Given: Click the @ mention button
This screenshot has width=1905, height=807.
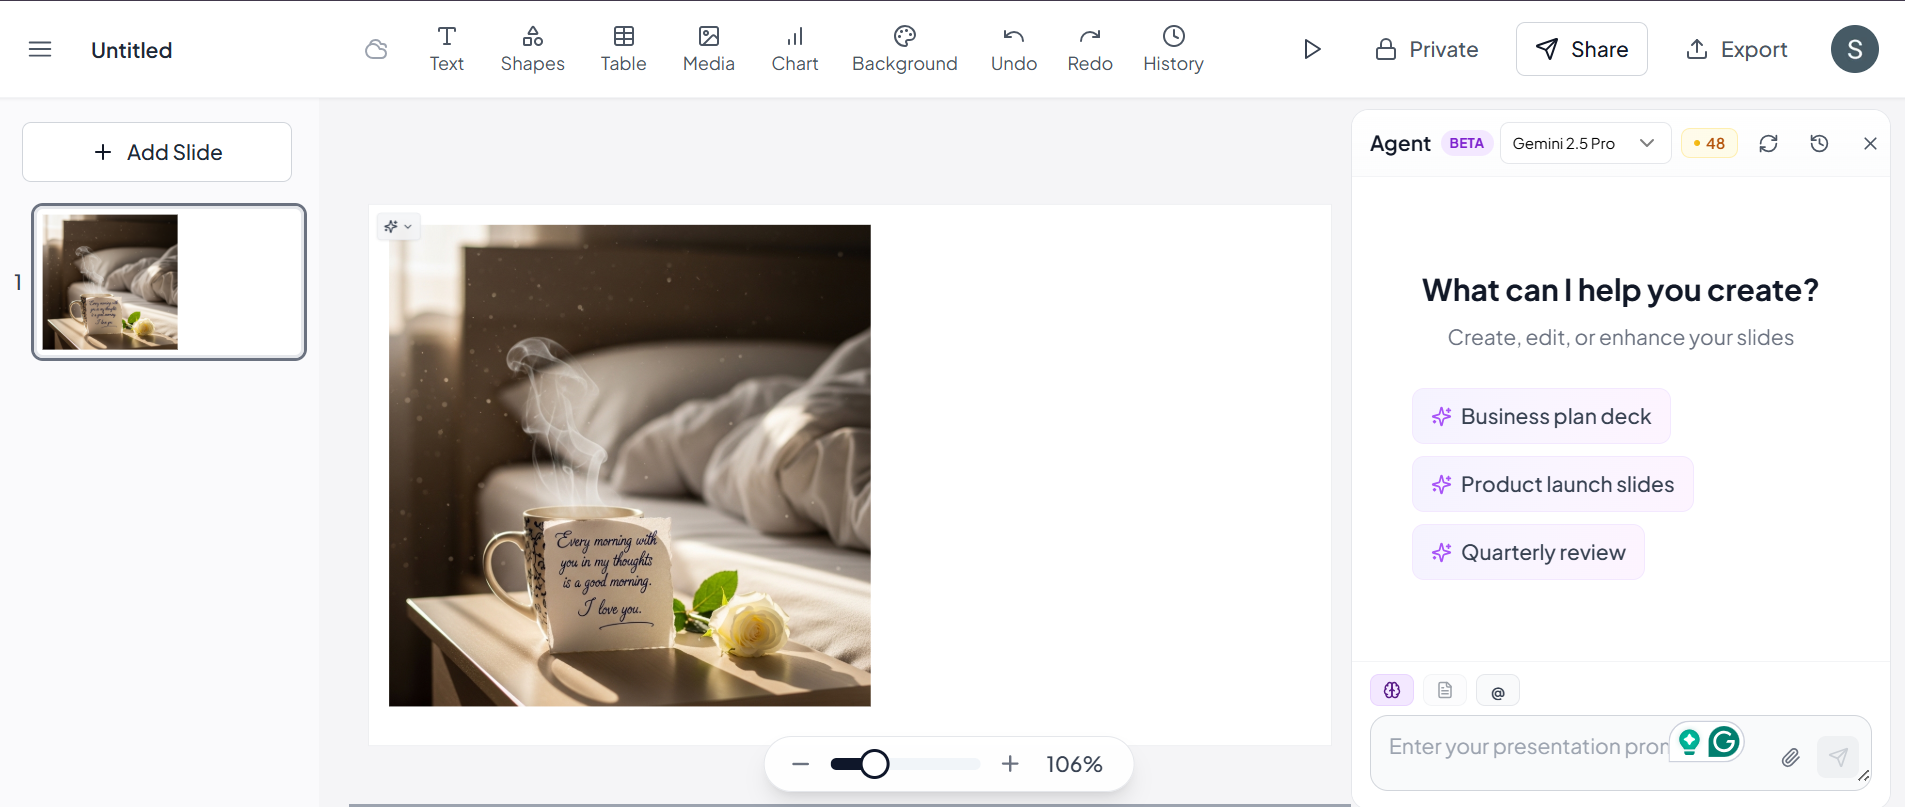Looking at the screenshot, I should [x=1498, y=690].
